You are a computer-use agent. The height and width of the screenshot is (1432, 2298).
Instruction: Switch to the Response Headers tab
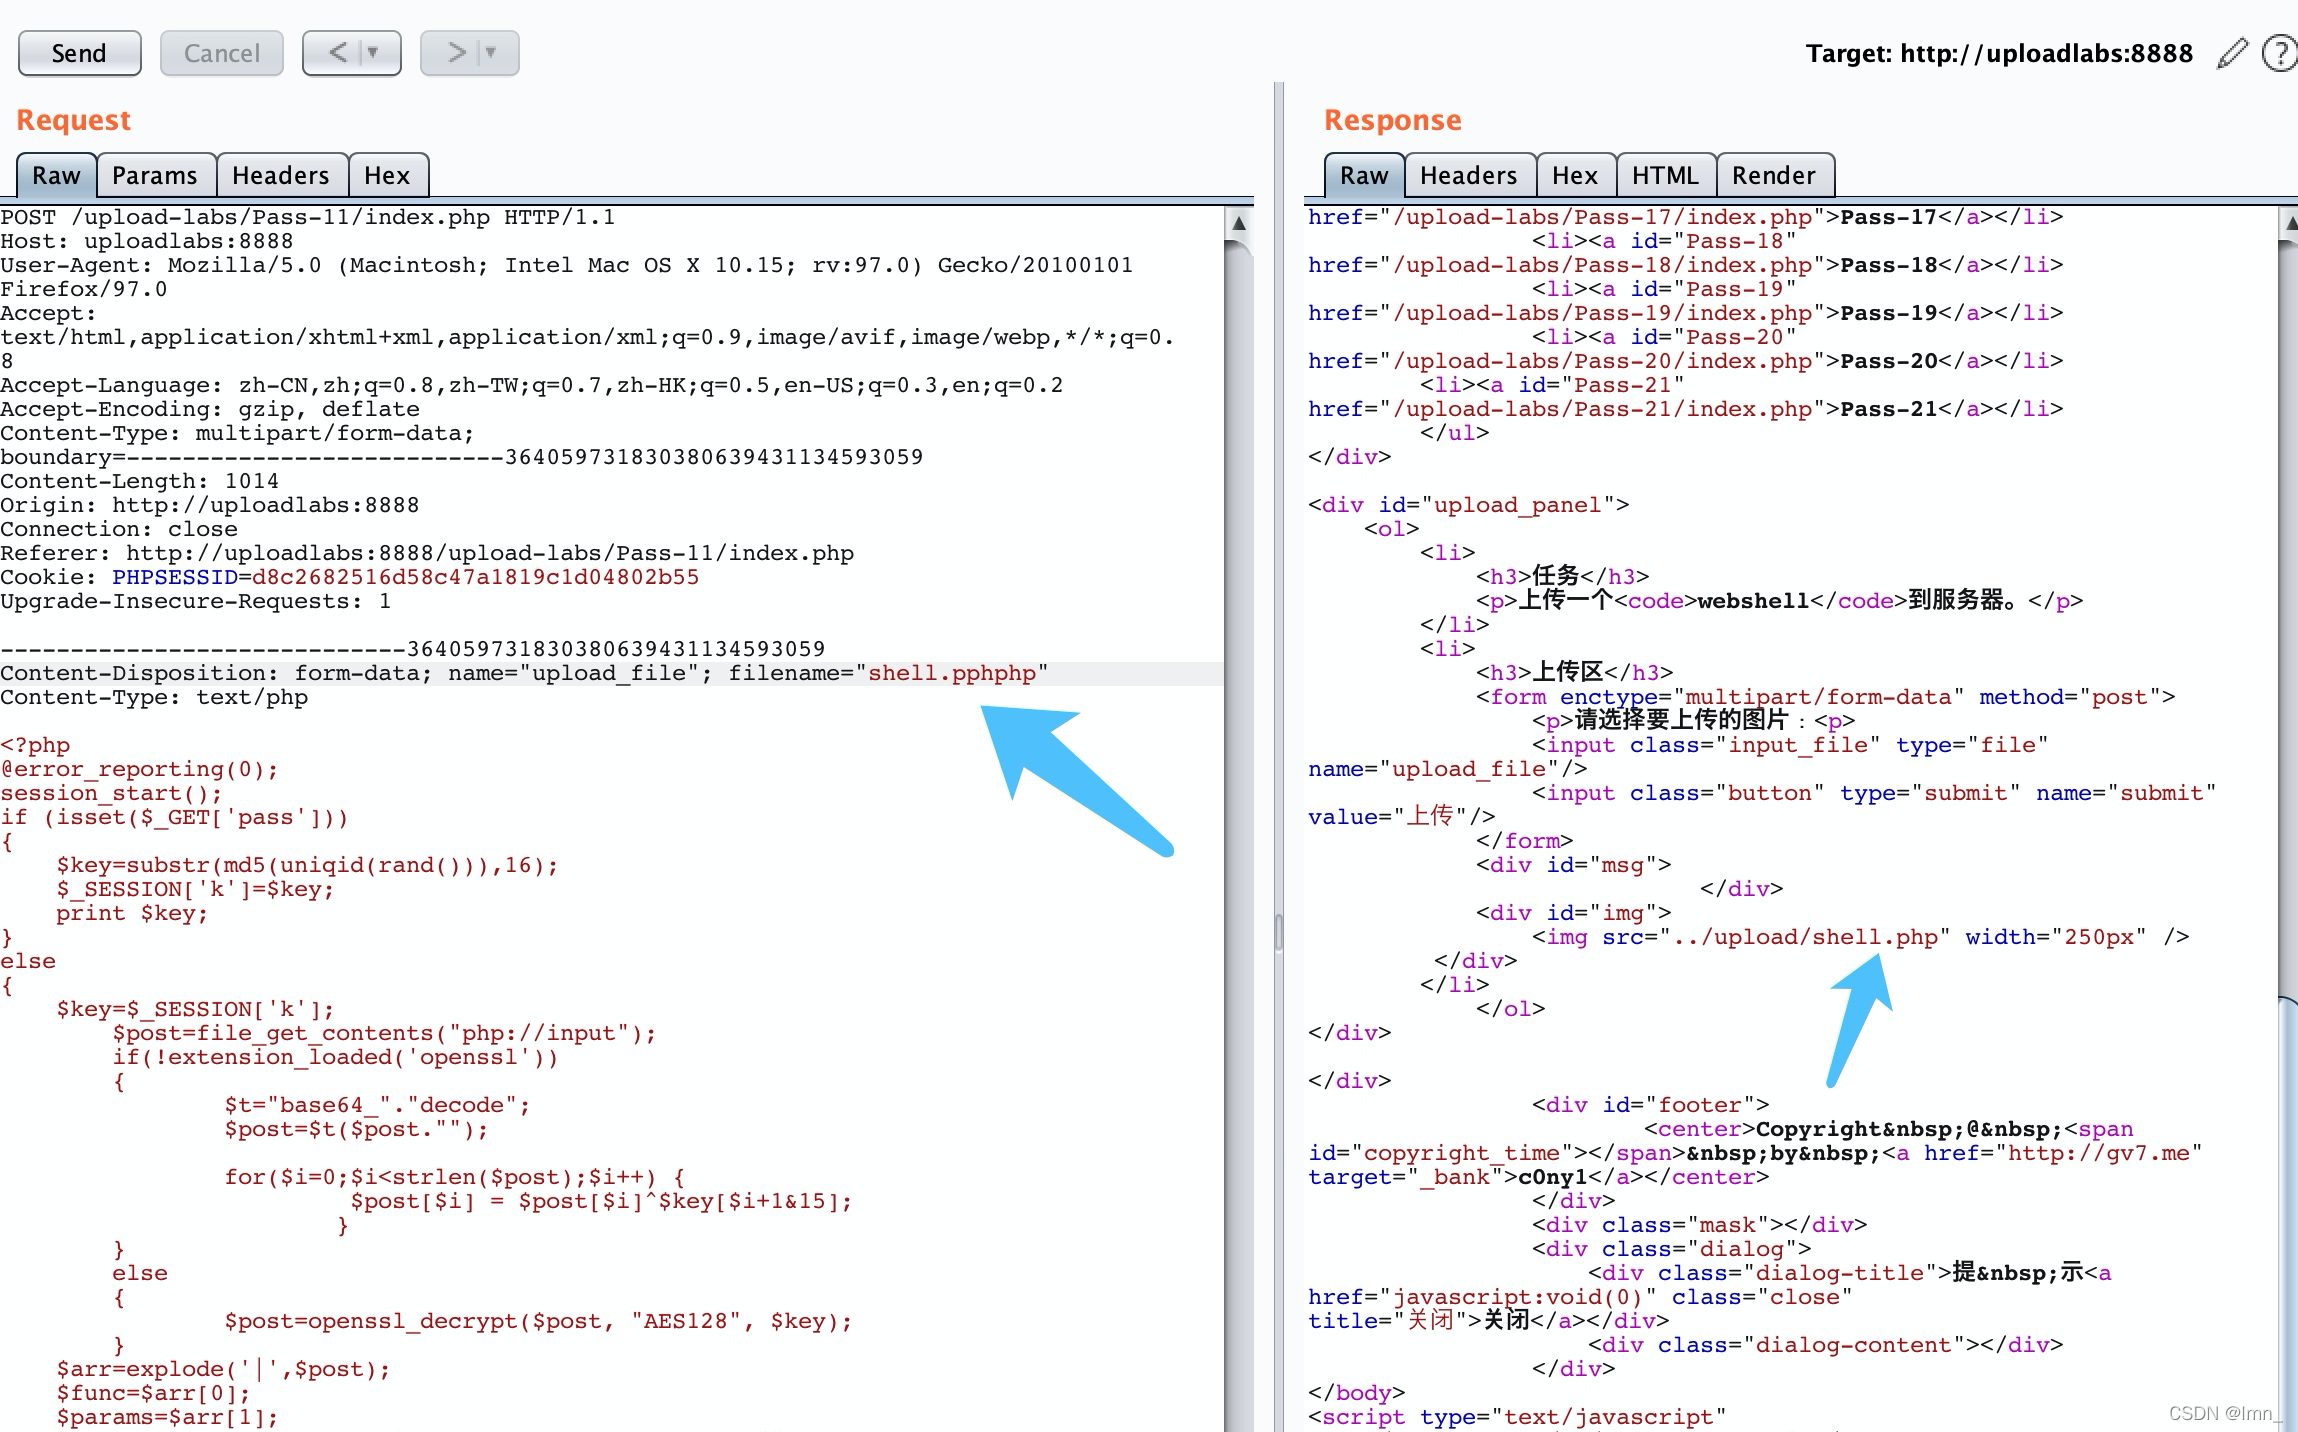coord(1469,175)
